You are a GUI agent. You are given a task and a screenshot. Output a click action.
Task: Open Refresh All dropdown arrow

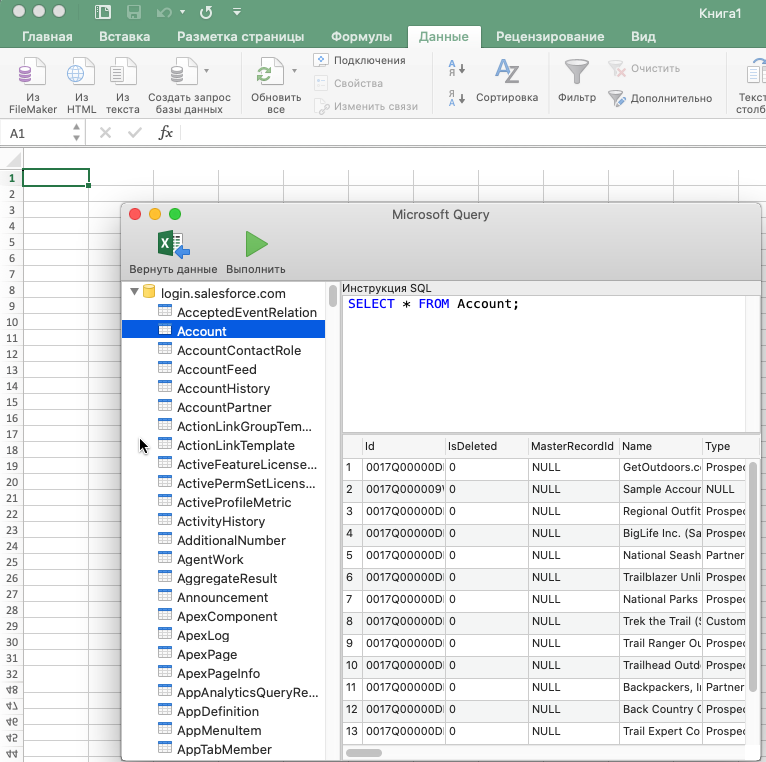[295, 71]
